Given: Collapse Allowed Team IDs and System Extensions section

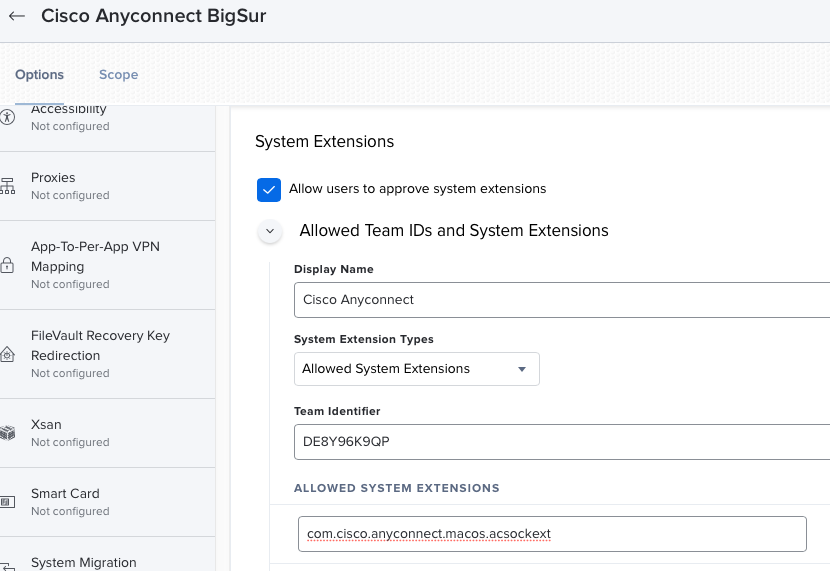Looking at the screenshot, I should click(270, 231).
